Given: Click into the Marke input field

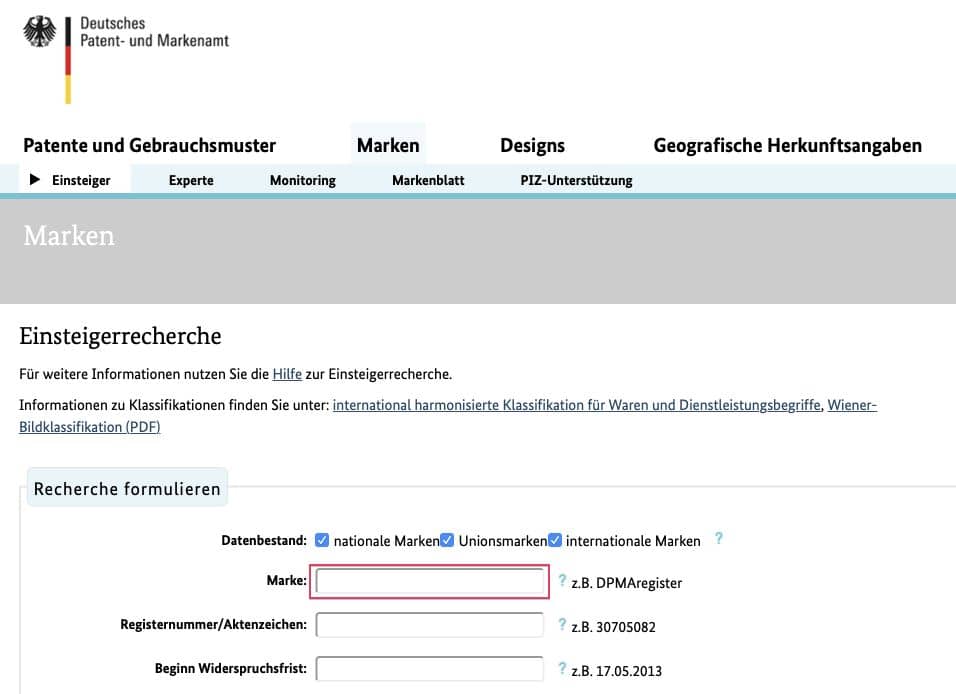Looking at the screenshot, I should pyautogui.click(x=430, y=581).
